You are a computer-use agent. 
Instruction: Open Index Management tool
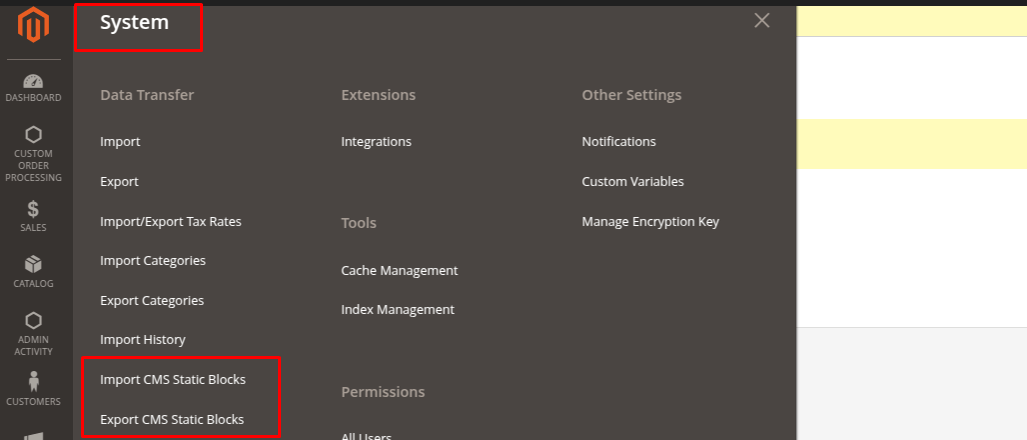(x=397, y=310)
